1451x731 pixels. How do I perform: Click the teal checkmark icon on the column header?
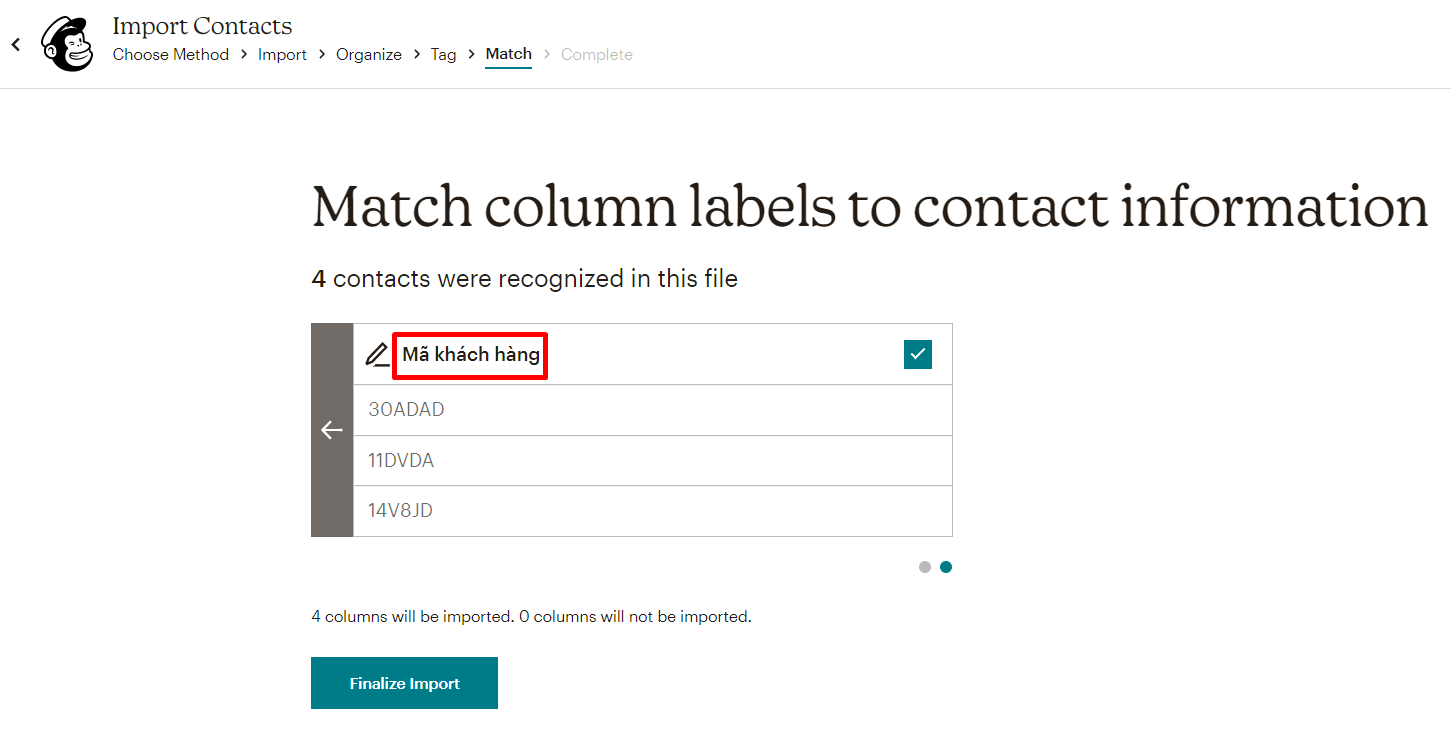click(917, 354)
